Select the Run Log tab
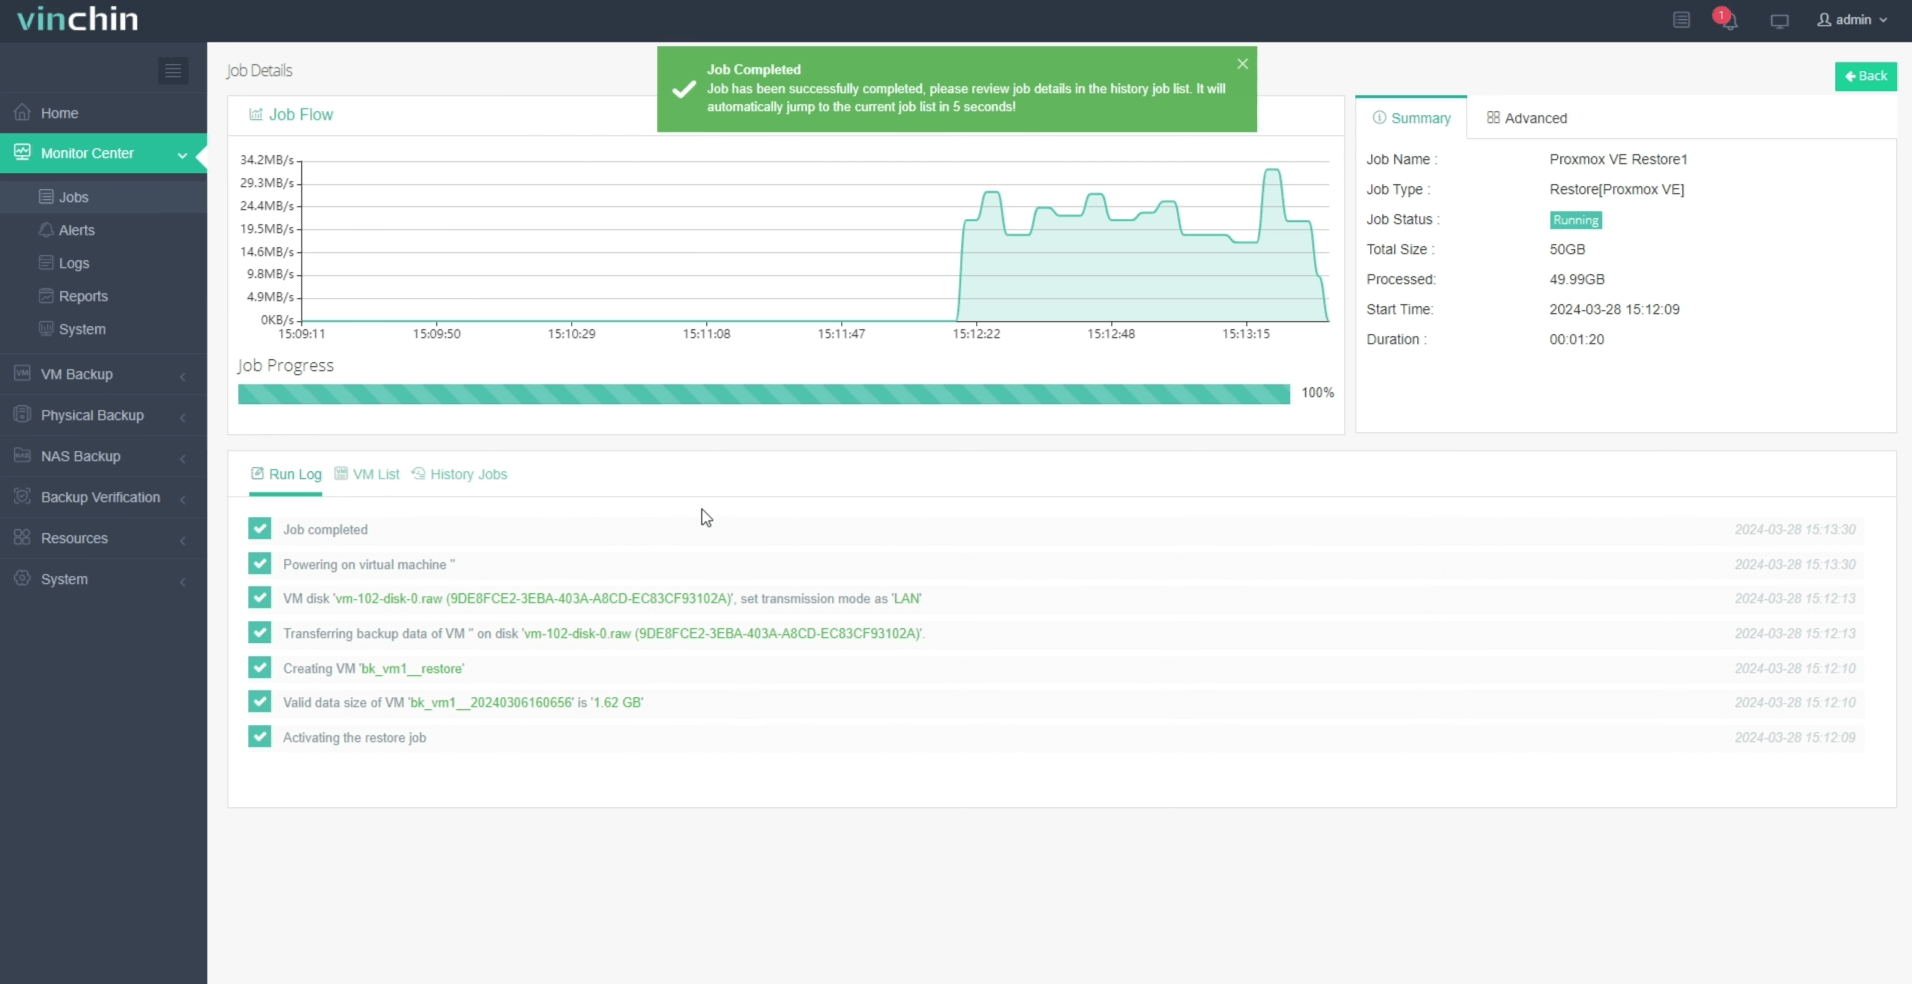 coord(286,474)
